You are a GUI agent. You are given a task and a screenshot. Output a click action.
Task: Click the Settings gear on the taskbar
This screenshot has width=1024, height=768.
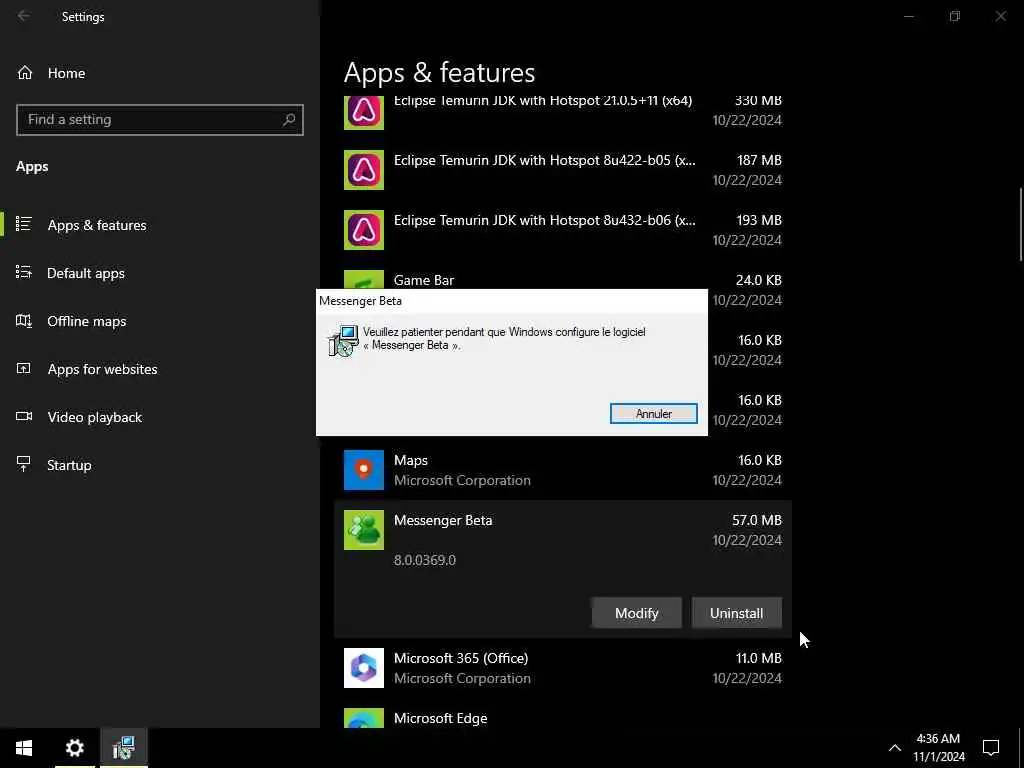click(75, 748)
